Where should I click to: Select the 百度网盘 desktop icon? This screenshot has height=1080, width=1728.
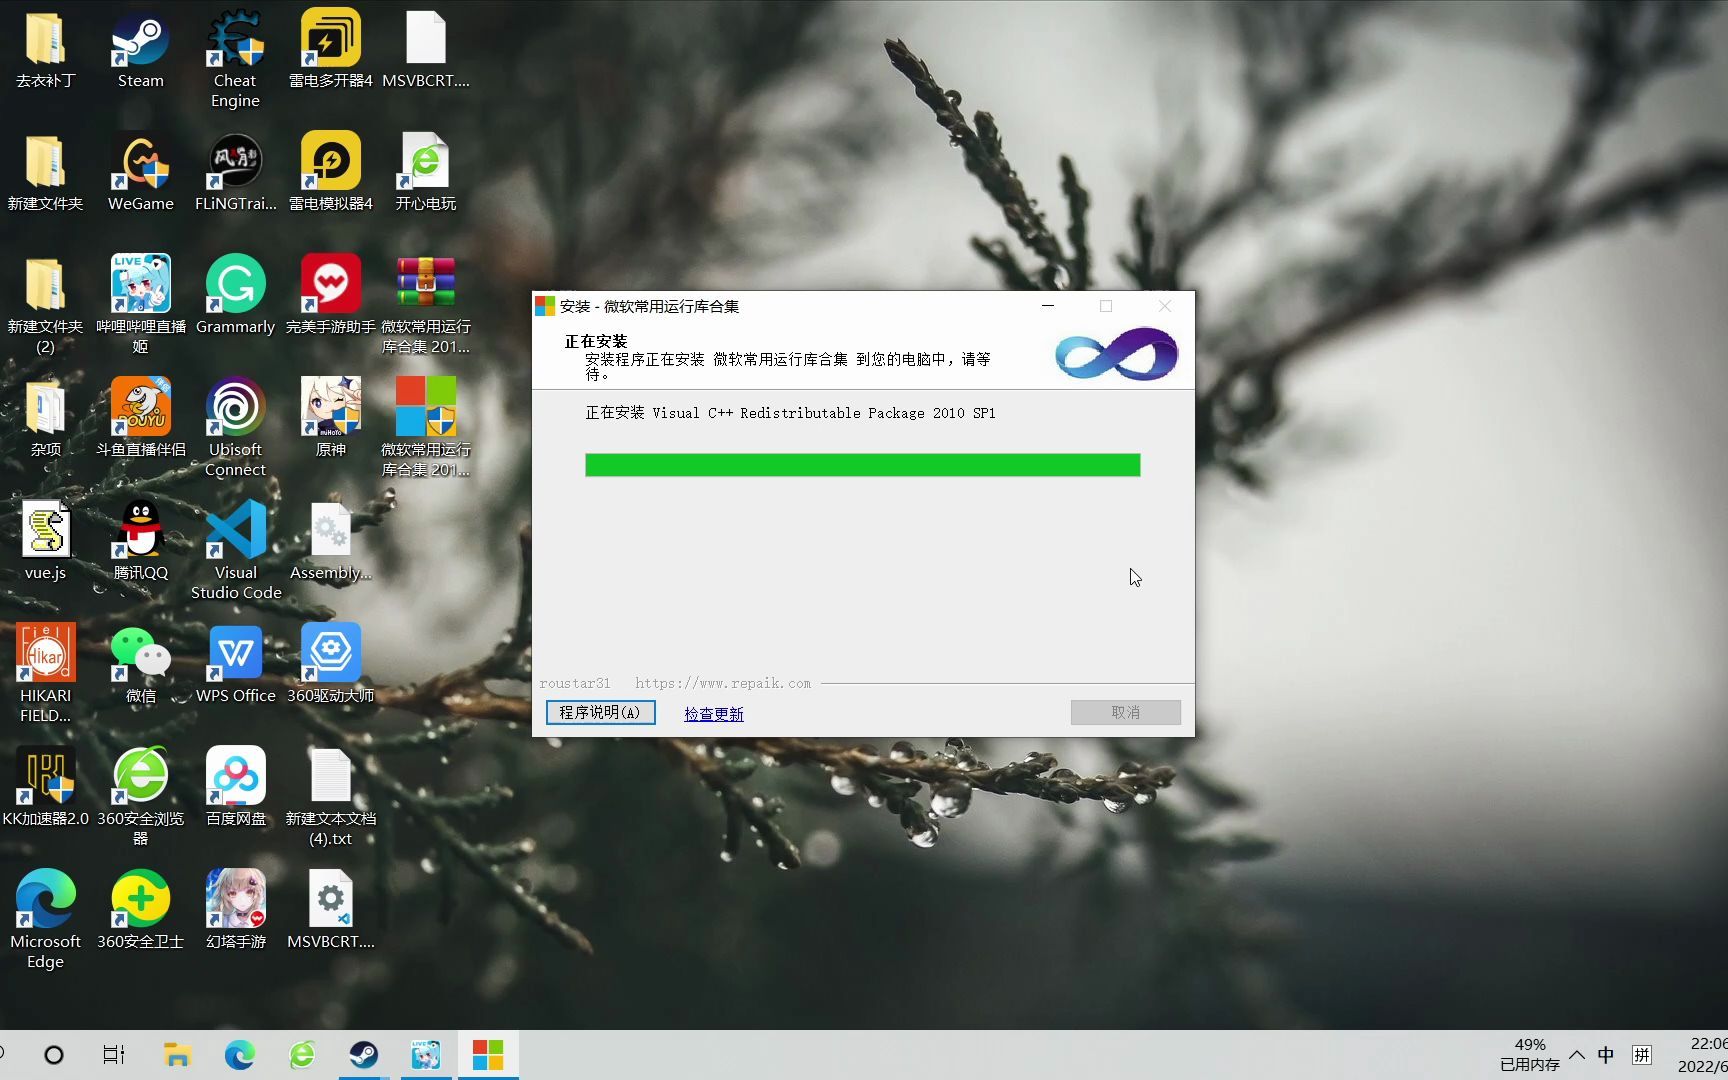point(235,788)
